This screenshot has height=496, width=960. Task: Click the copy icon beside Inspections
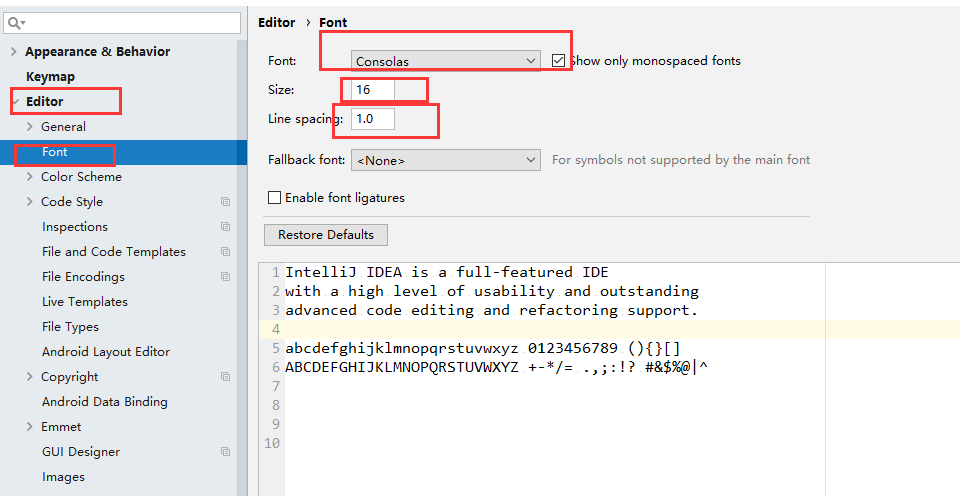pyautogui.click(x=225, y=227)
